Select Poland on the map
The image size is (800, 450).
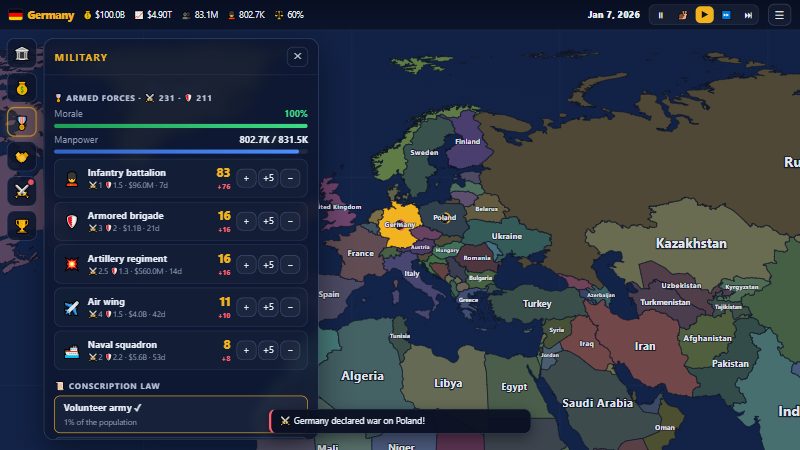click(444, 218)
